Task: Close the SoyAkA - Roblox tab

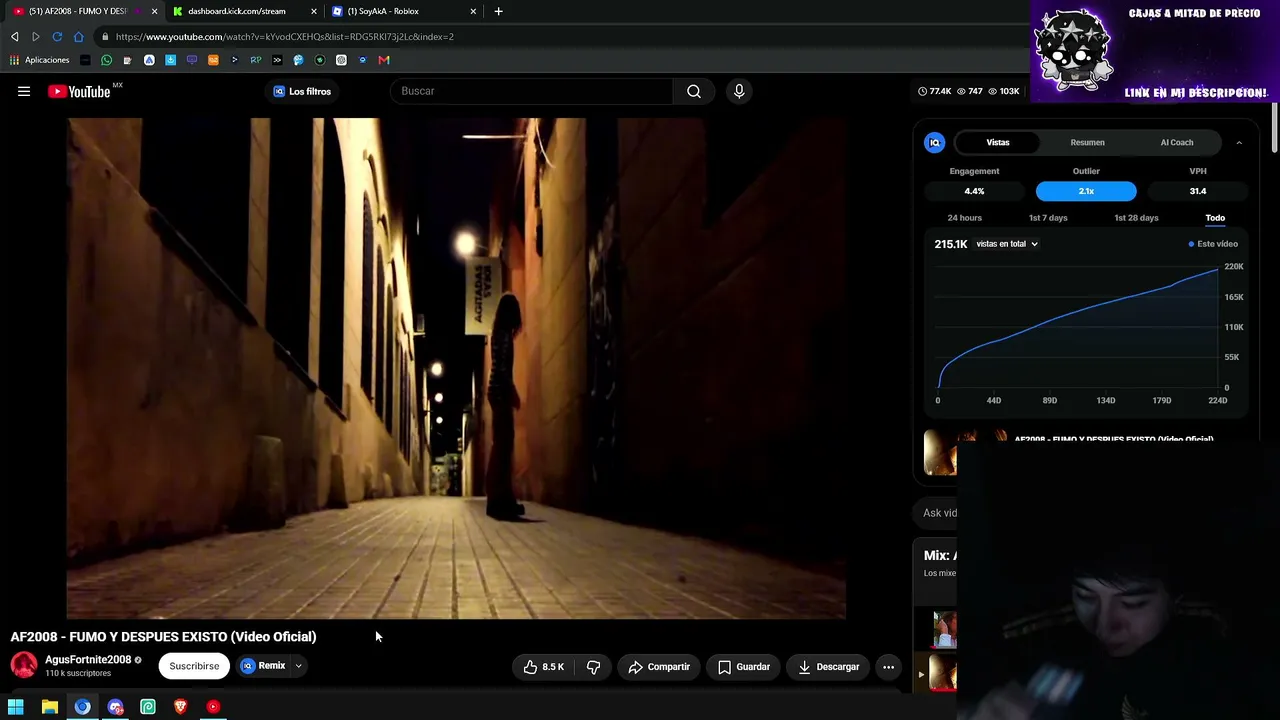Action: 473,11
